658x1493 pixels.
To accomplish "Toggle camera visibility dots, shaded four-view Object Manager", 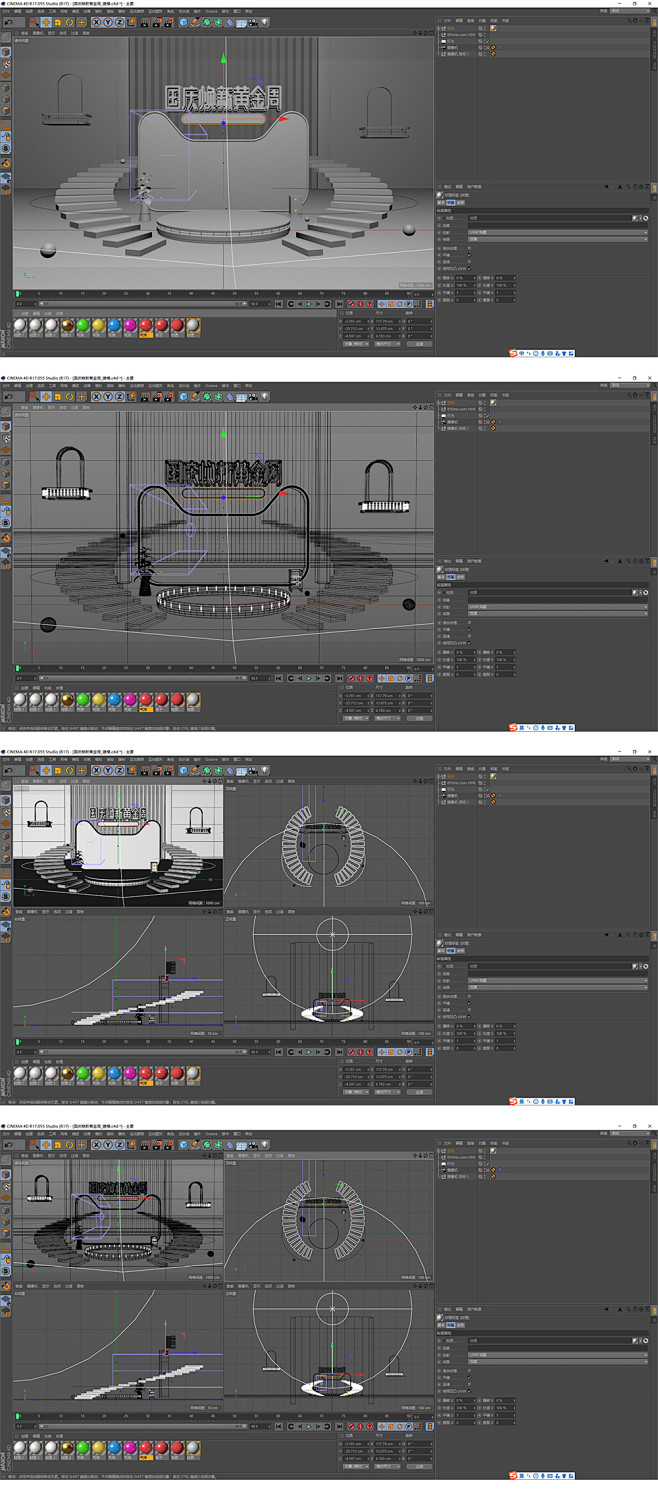I will (x=484, y=795).
